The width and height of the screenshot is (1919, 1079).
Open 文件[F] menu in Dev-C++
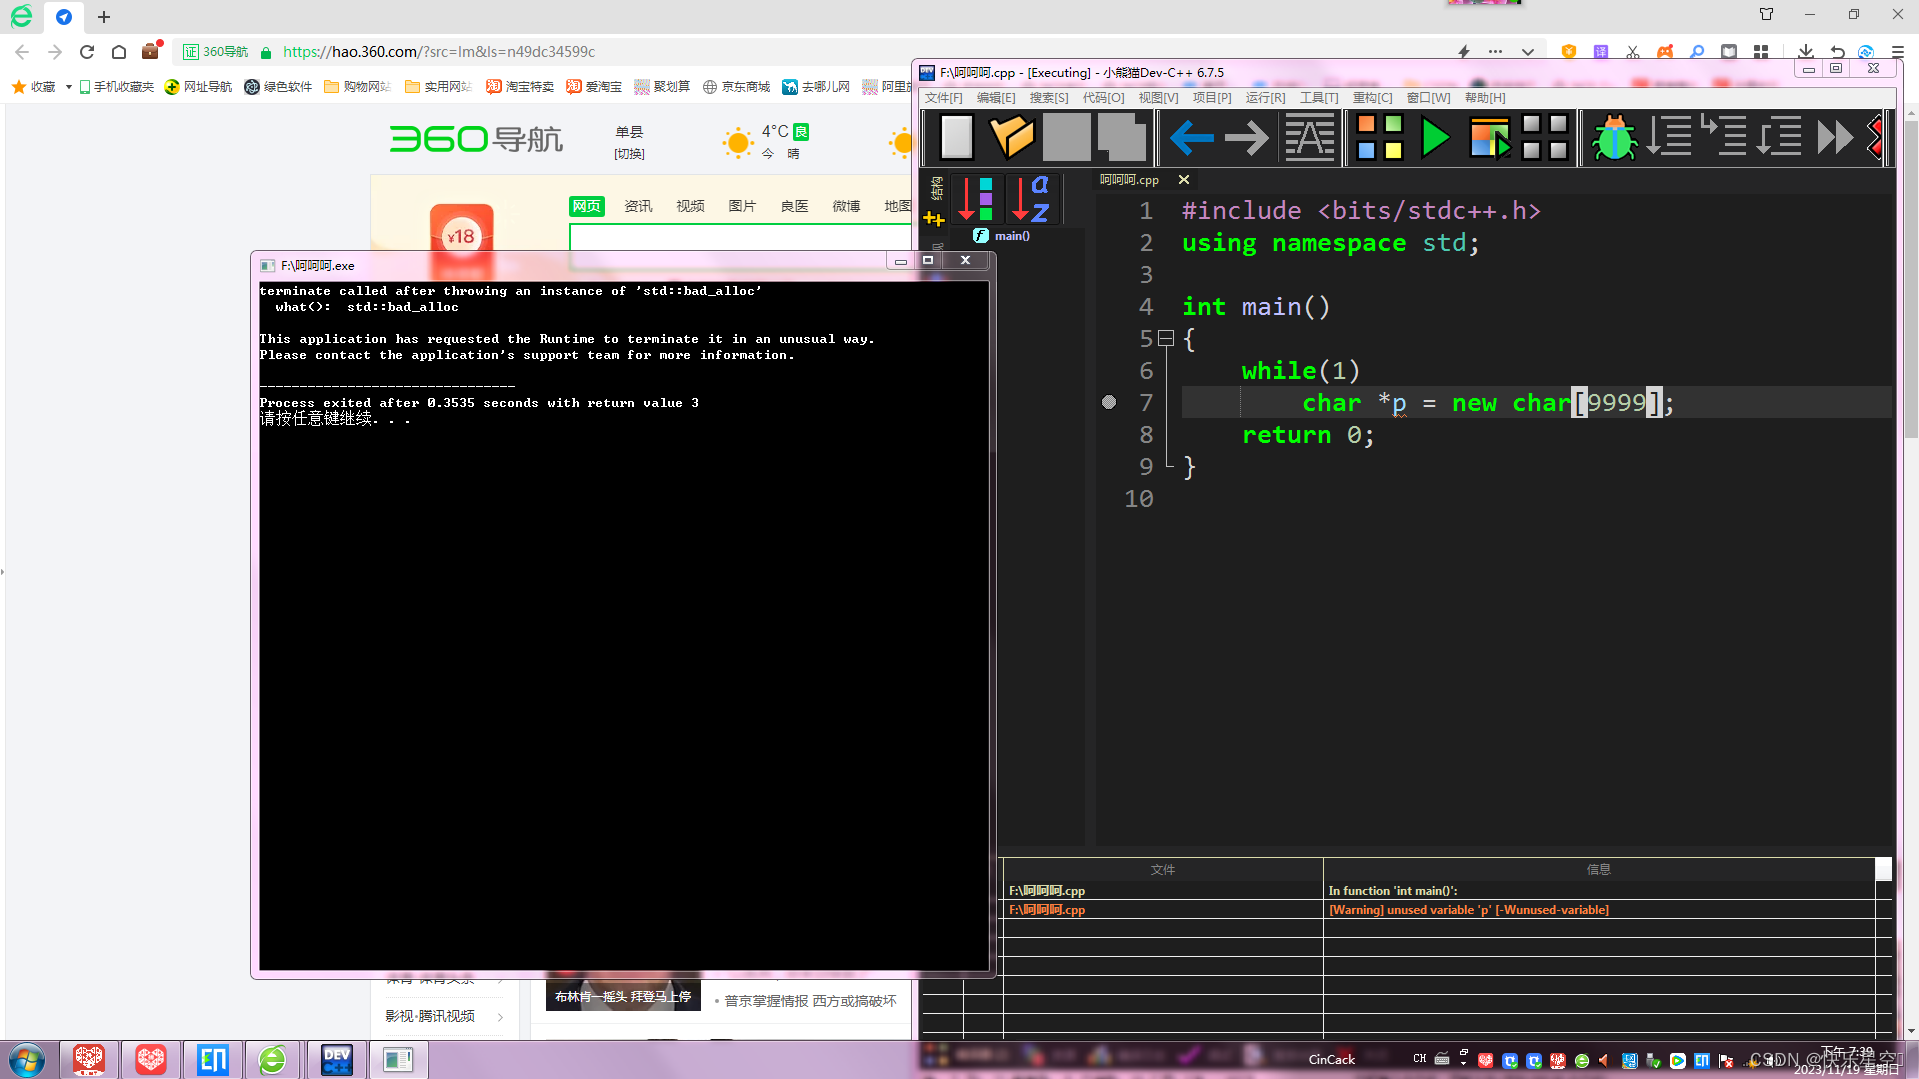click(943, 98)
